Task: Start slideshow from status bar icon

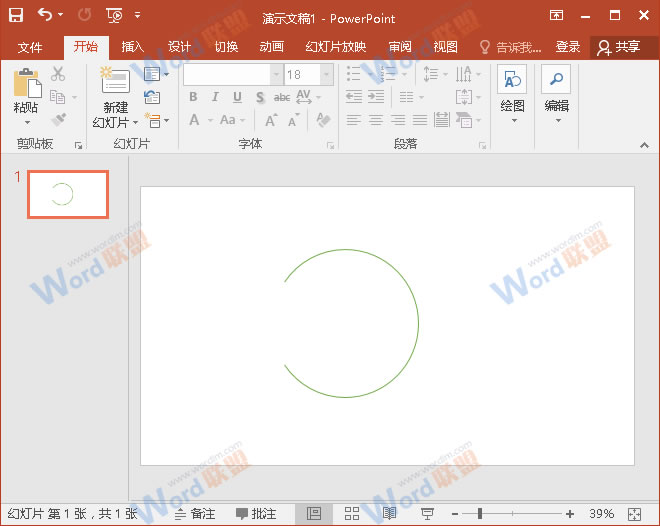Action: click(427, 513)
